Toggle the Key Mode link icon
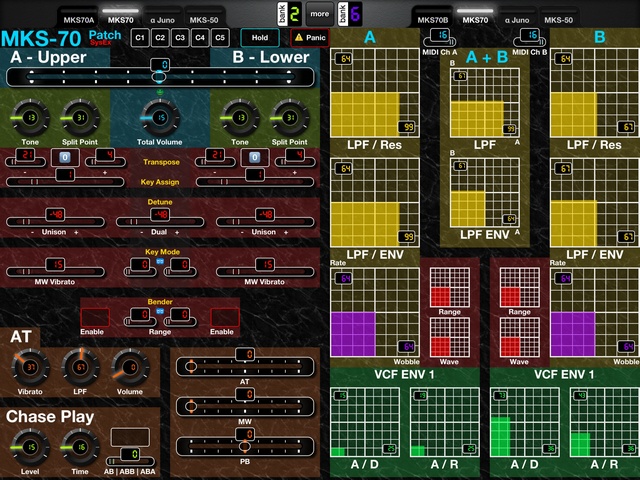This screenshot has height=480, width=640. pos(160,261)
